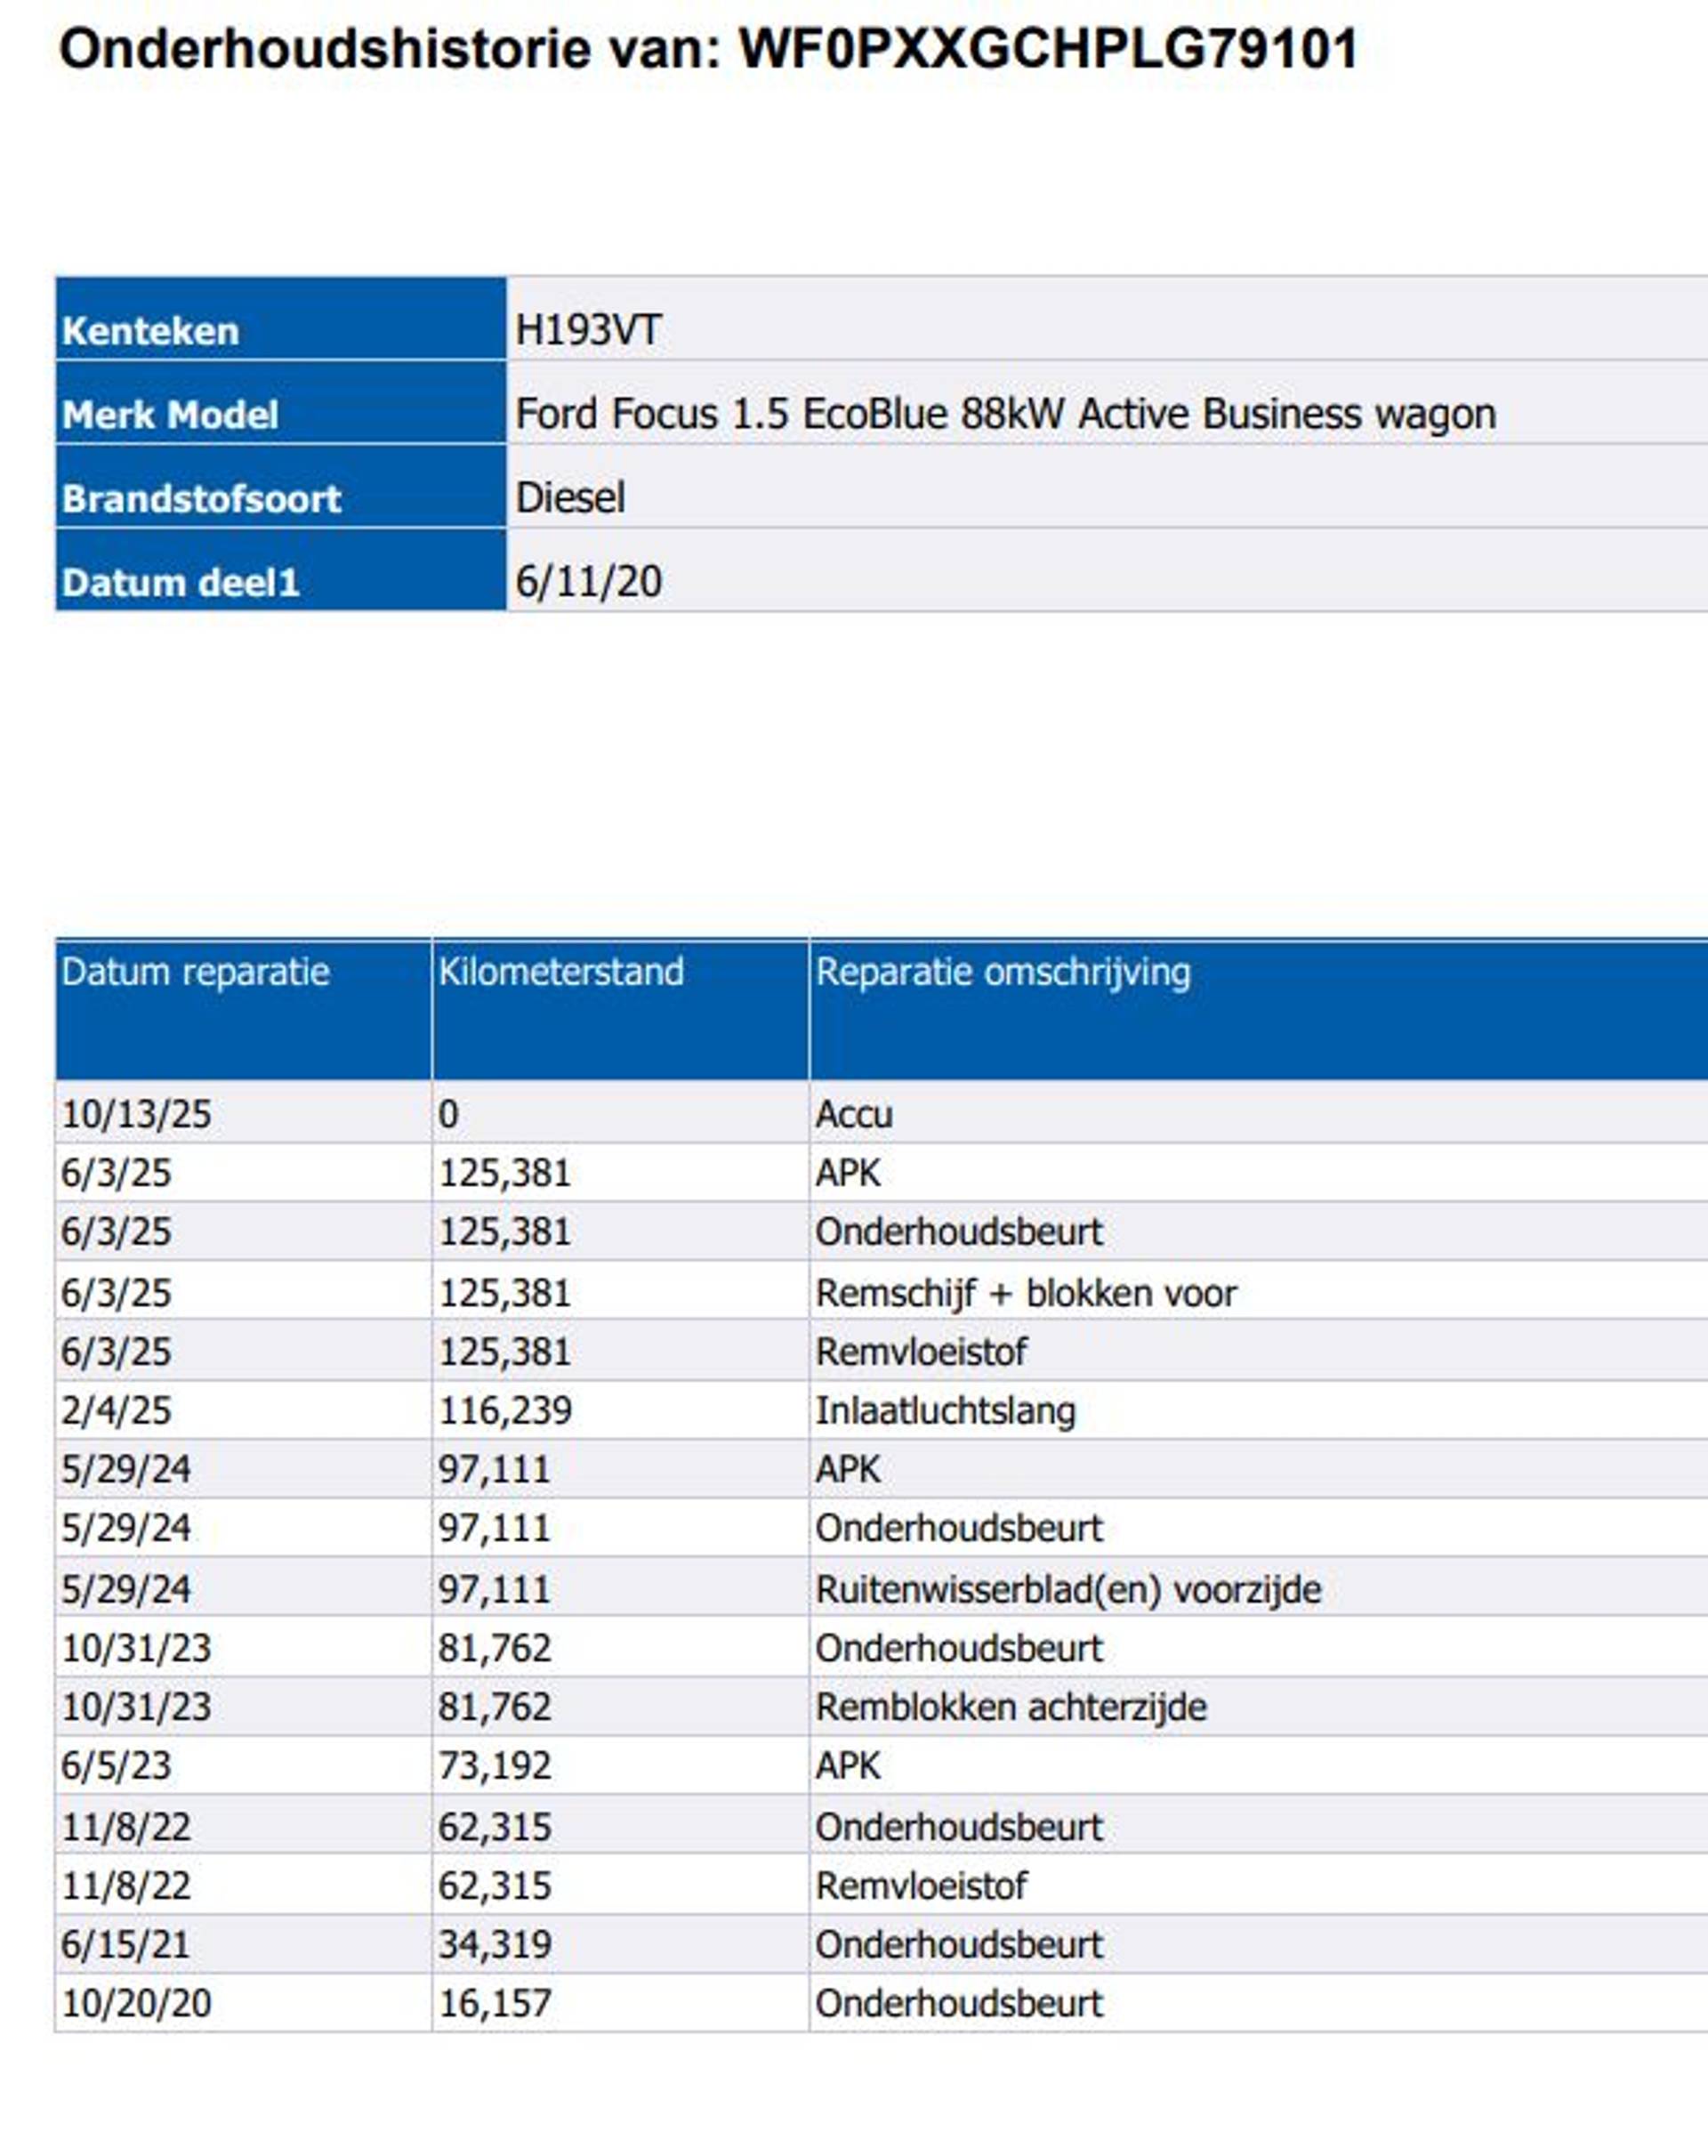Image resolution: width=1708 pixels, height=2156 pixels.
Task: Click the Remblokken achterzijde entry
Action: (x=1010, y=1707)
